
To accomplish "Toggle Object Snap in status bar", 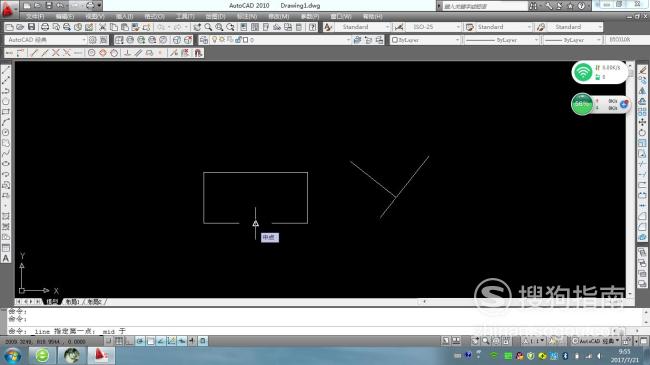I will 150,341.
